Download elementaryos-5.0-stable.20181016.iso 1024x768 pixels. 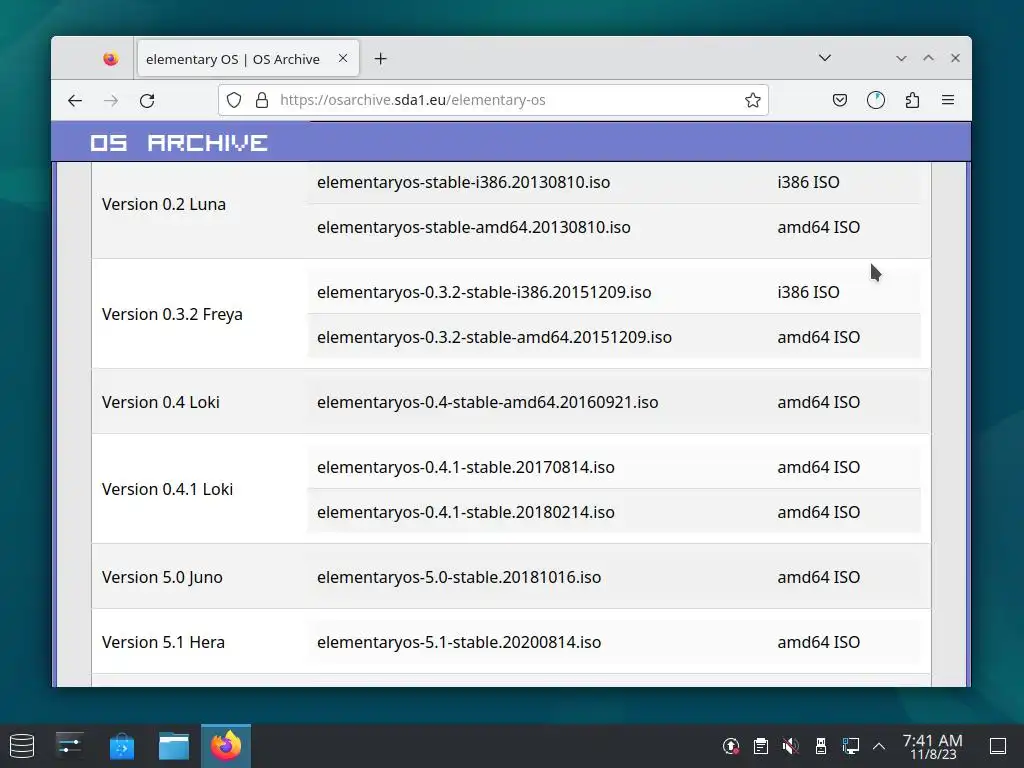pos(458,577)
